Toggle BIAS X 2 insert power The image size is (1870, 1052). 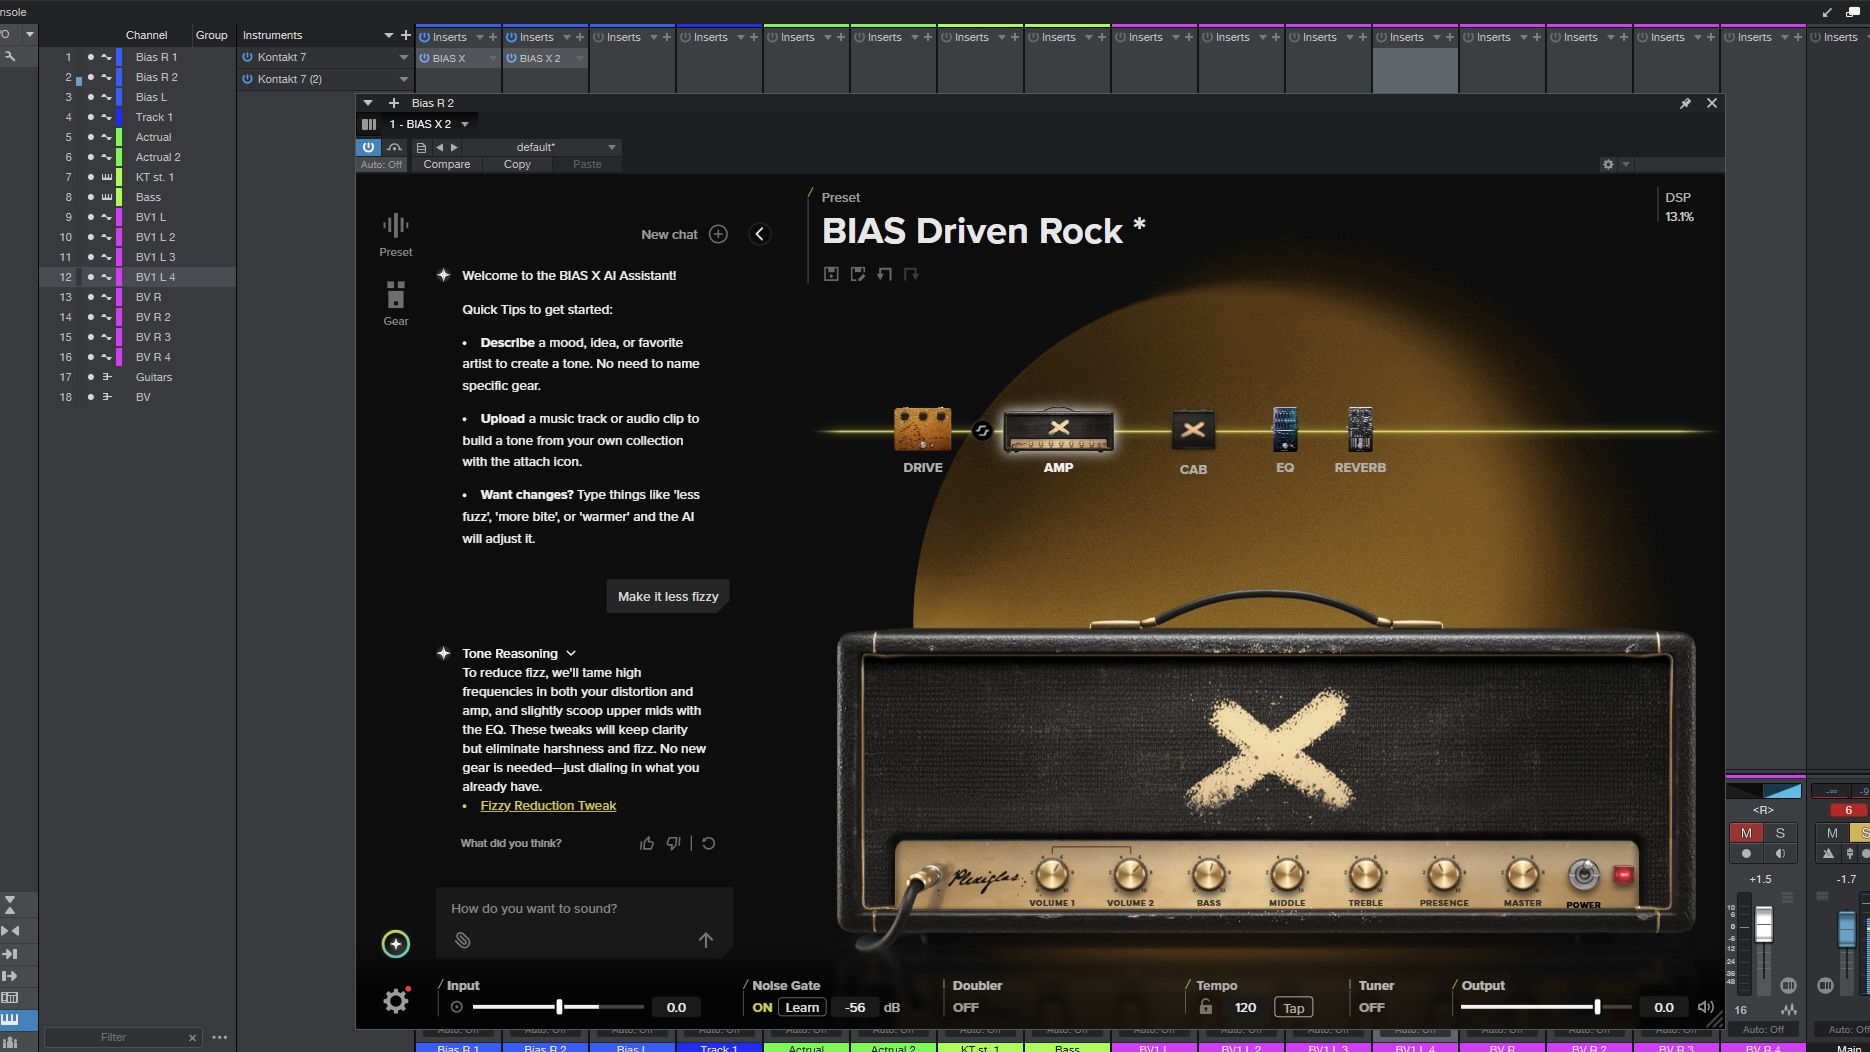(511, 58)
